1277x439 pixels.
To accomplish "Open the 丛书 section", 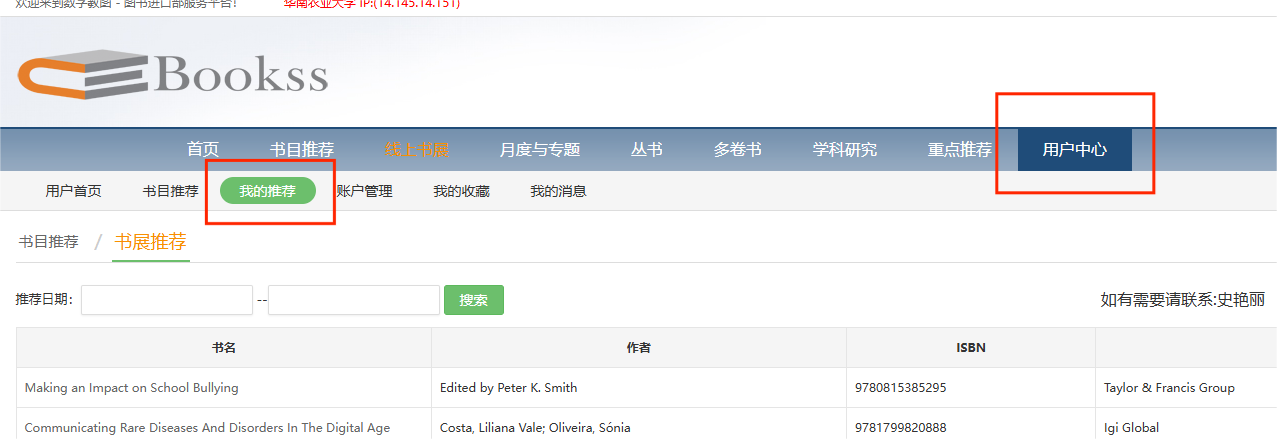I will pos(647,150).
